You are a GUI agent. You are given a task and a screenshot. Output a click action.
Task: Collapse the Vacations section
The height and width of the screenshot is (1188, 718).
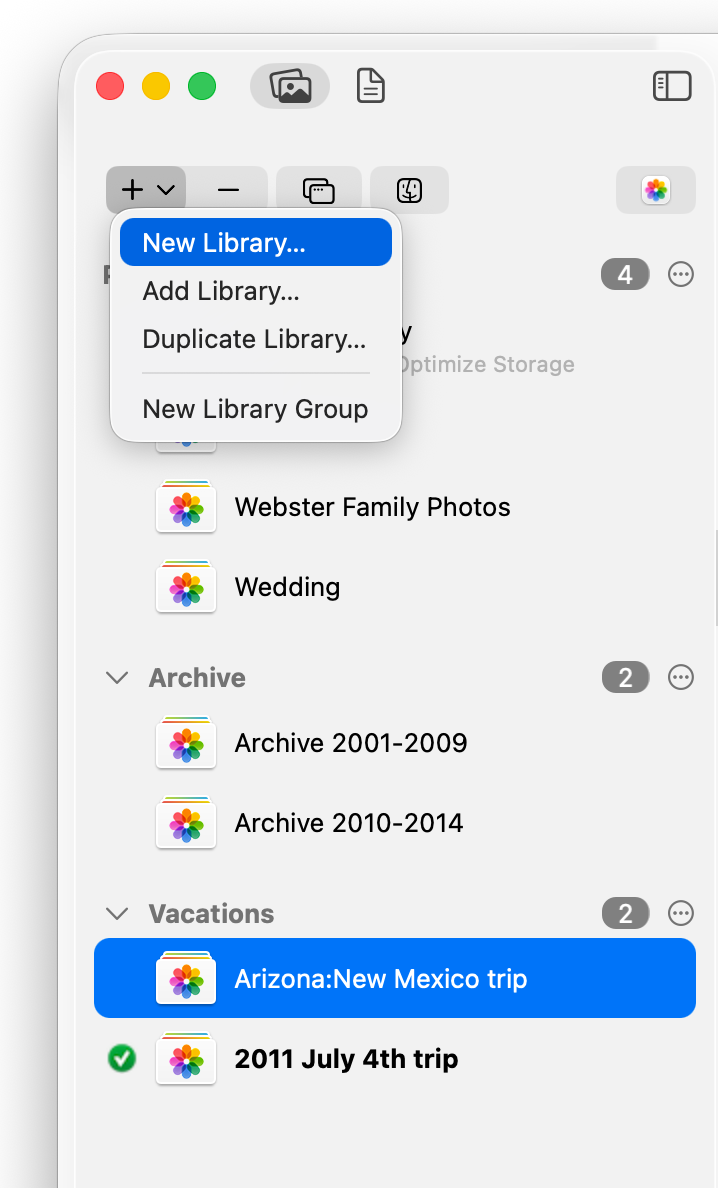click(117, 913)
